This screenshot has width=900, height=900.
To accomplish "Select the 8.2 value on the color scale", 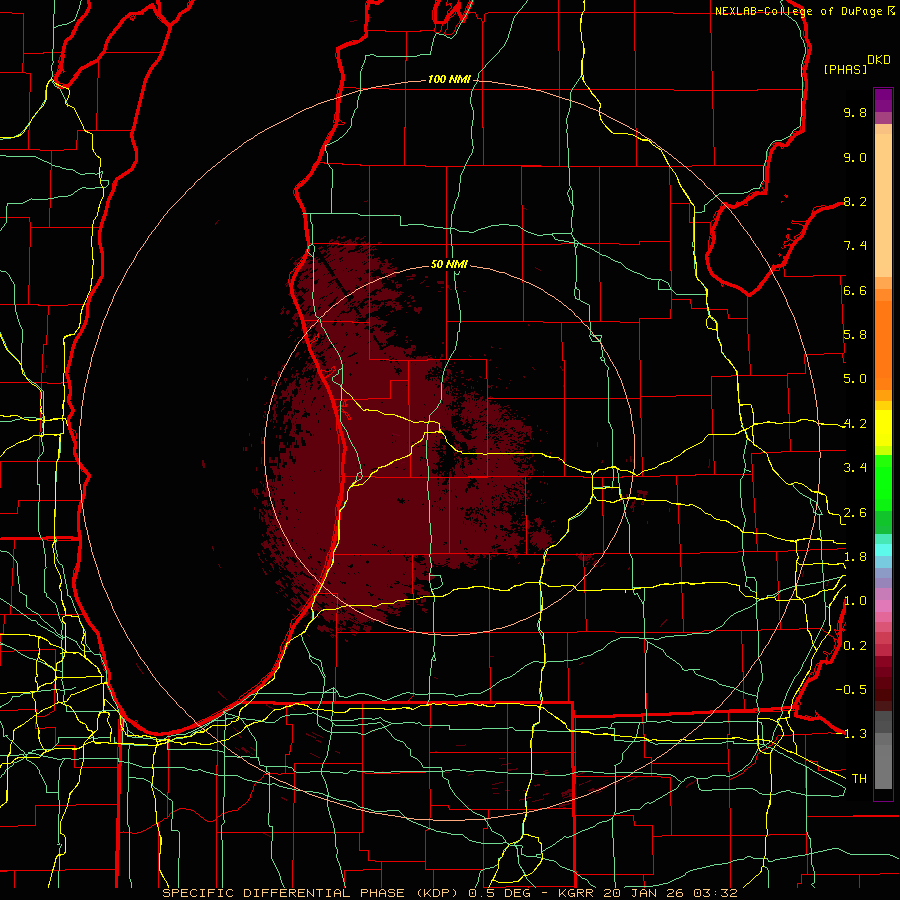I will pos(855,201).
